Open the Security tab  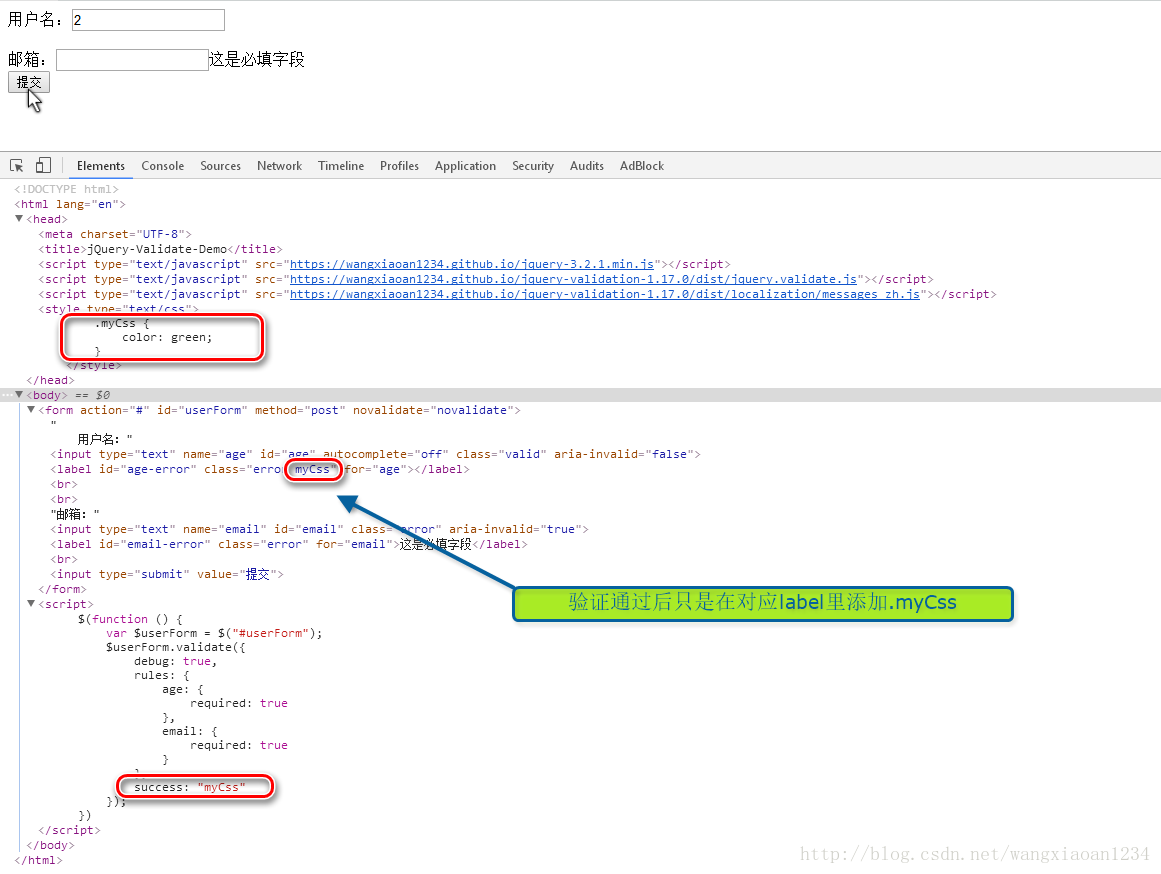pos(532,166)
